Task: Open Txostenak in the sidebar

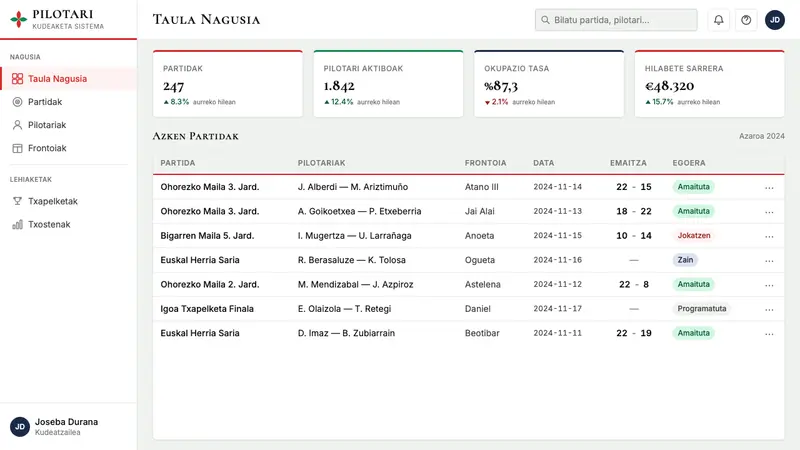Action: [68, 224]
